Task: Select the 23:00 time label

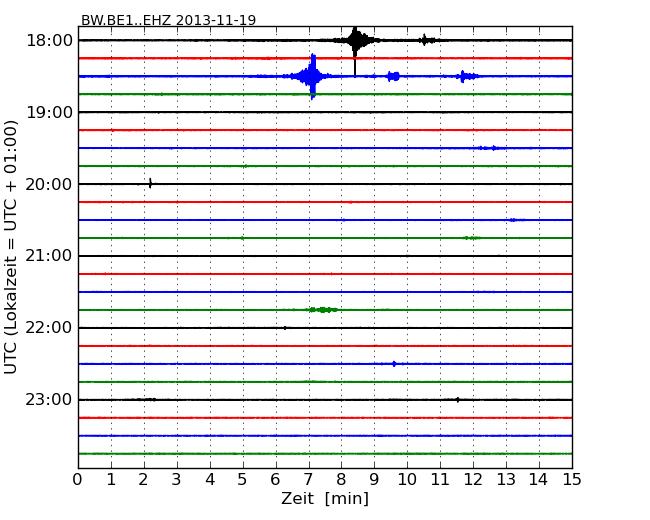Action: pos(49,400)
